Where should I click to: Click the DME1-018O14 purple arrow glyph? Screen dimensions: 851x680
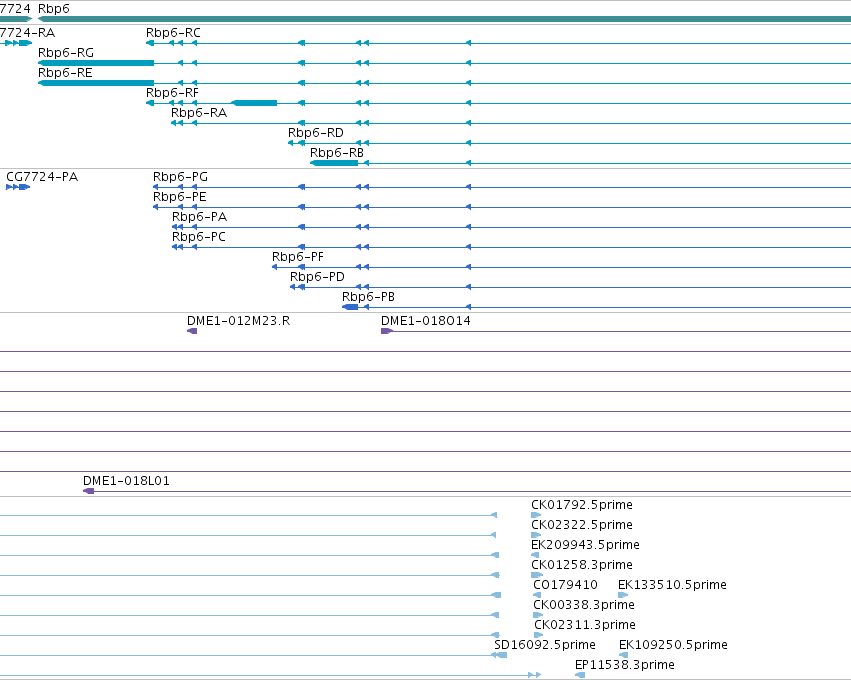[x=387, y=331]
